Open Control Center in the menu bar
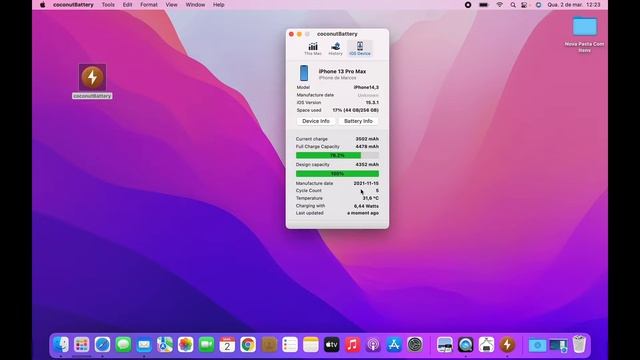The width and height of the screenshot is (640, 360). coord(524,5)
